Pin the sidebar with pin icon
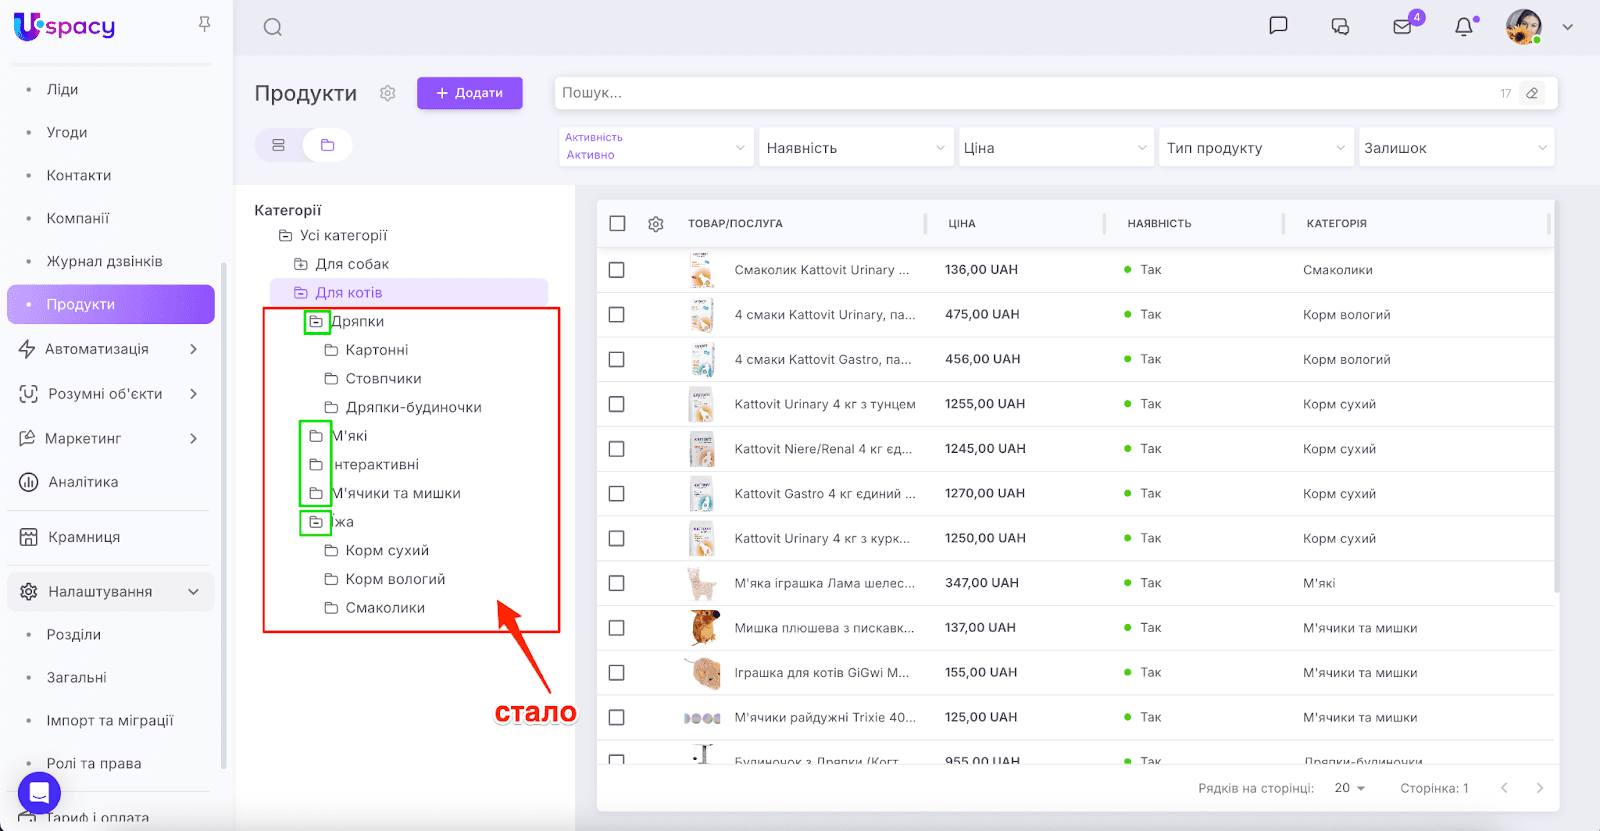The width and height of the screenshot is (1600, 831). click(205, 24)
